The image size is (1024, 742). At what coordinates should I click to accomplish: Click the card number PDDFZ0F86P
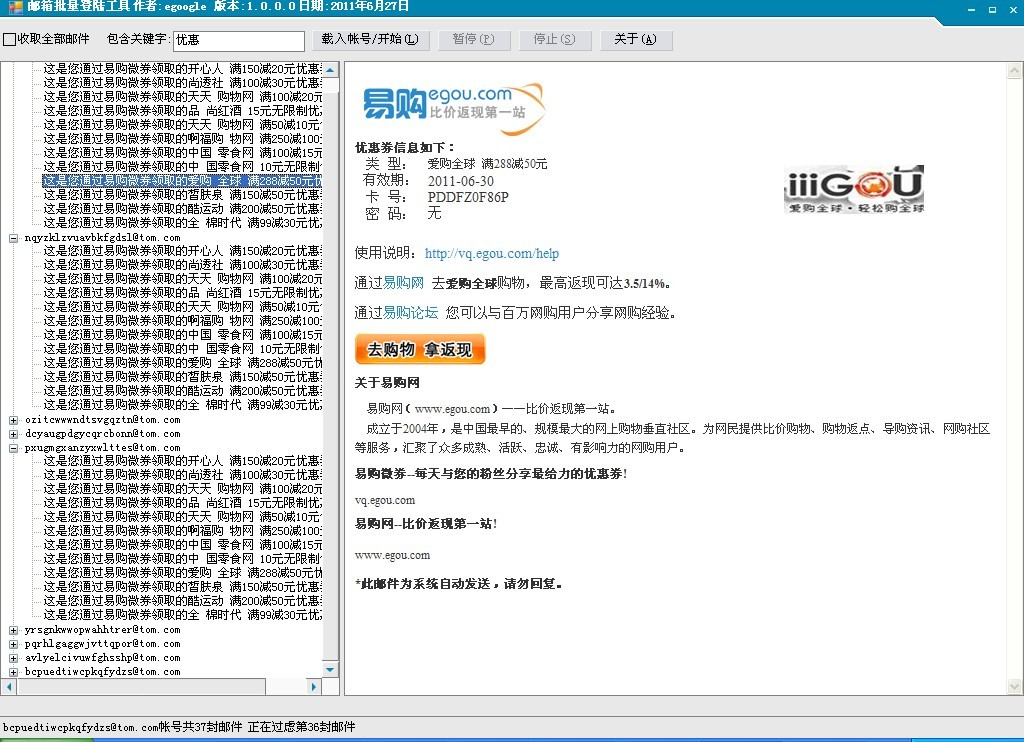click(x=468, y=197)
